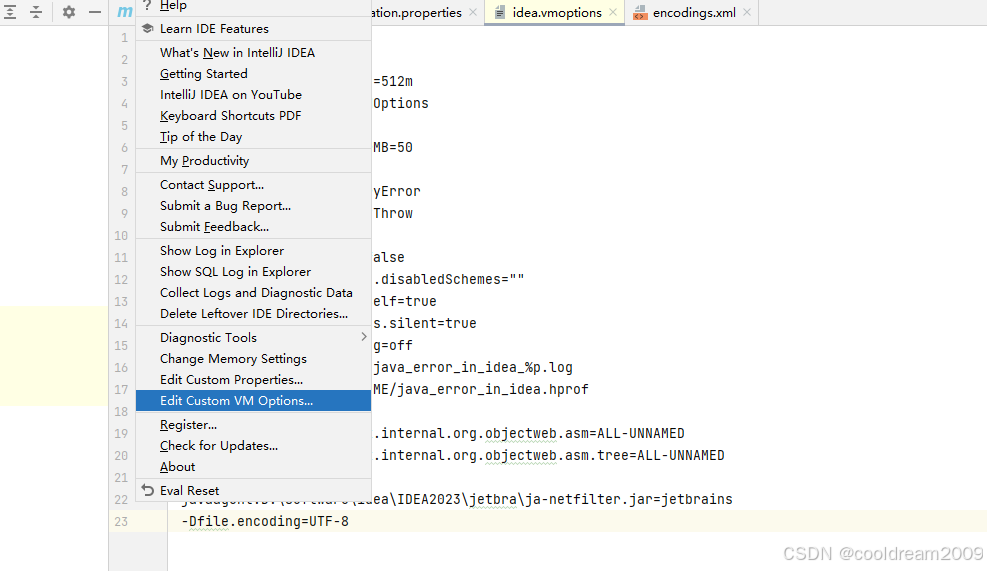Open What's New in IntelliJ IDEA

(x=253, y=53)
